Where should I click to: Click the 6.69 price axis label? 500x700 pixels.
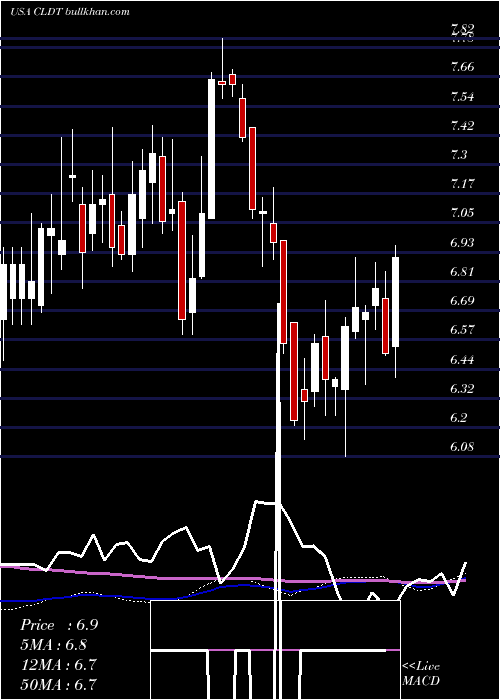462,300
